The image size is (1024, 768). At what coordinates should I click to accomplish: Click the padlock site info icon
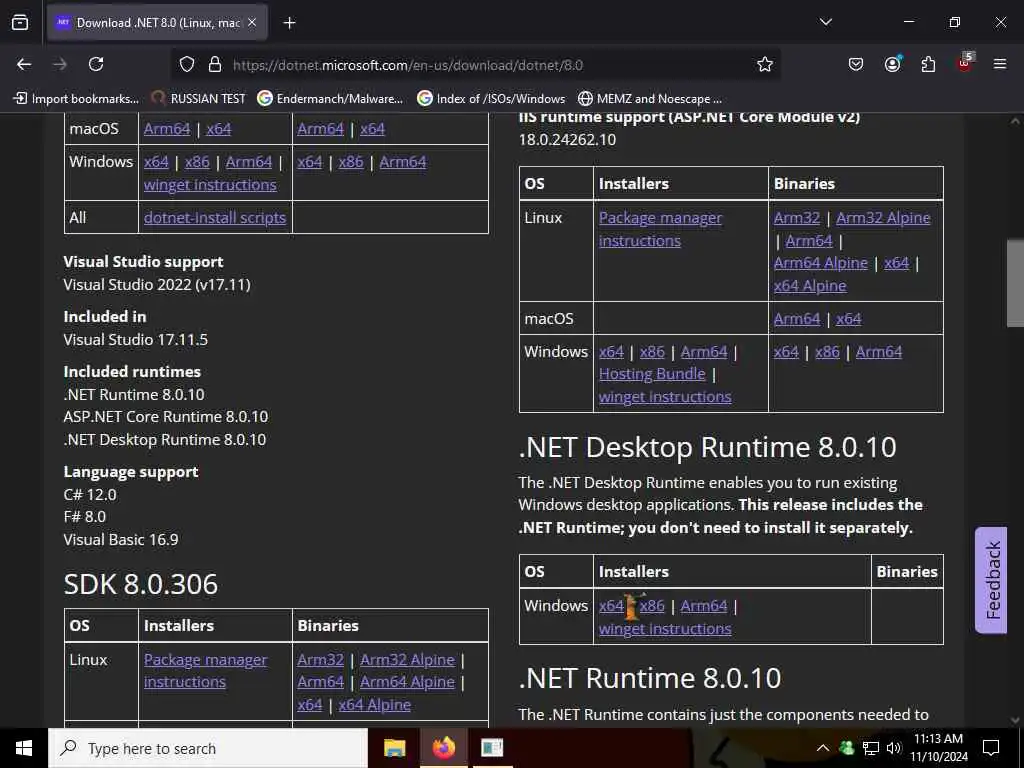(x=215, y=65)
